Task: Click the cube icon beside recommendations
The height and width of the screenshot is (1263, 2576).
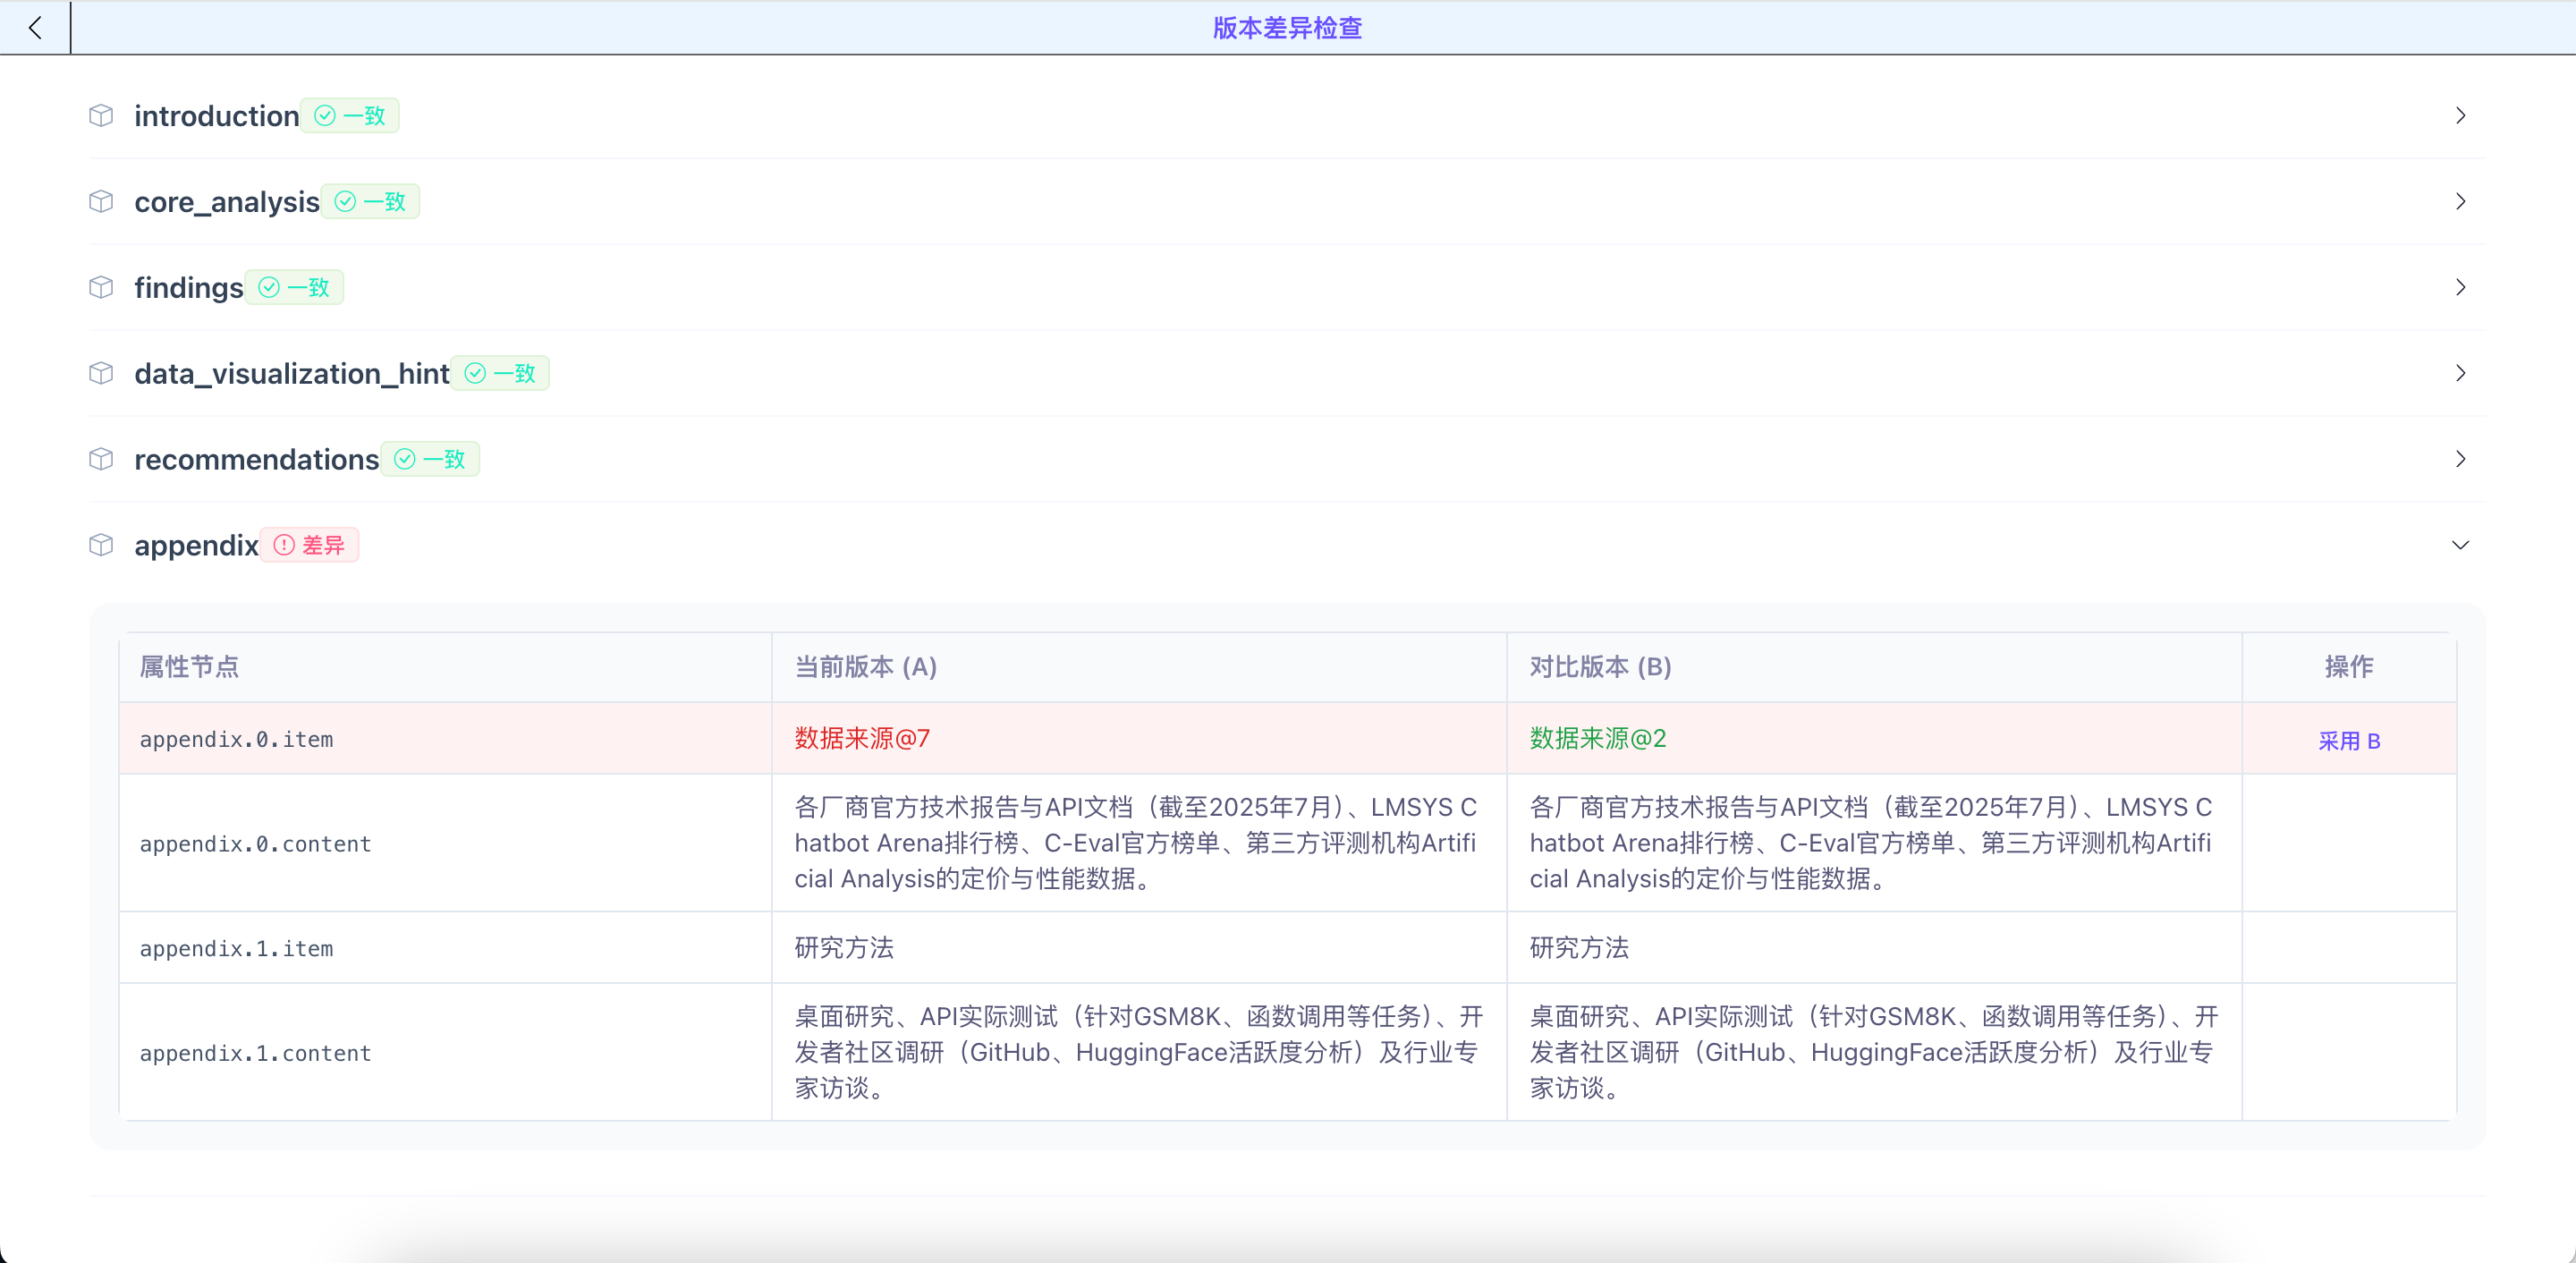Action: point(101,460)
